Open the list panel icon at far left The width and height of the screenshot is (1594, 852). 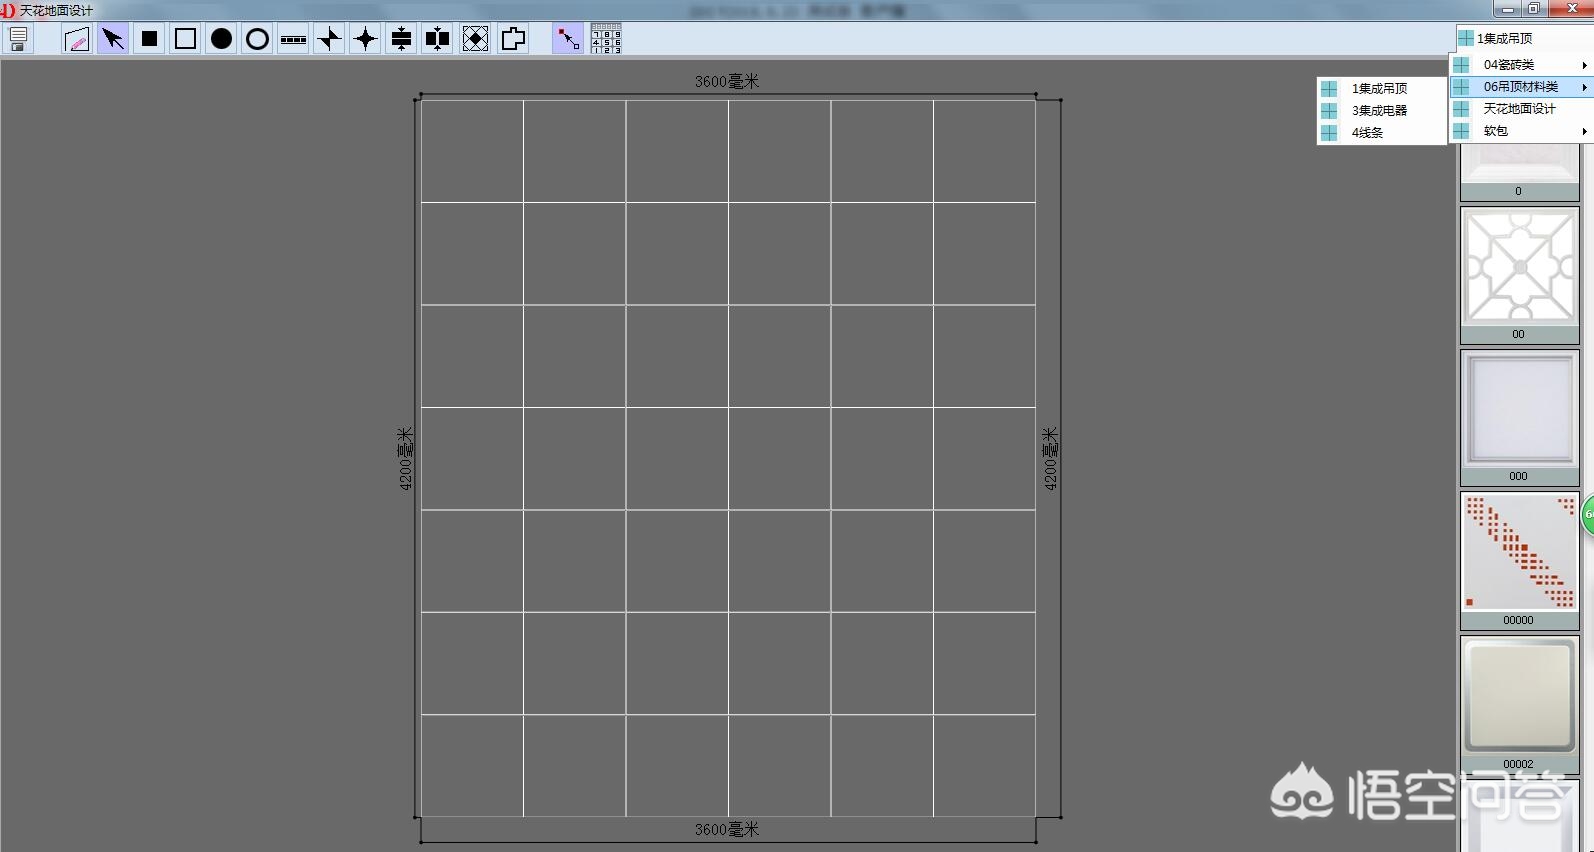point(18,39)
